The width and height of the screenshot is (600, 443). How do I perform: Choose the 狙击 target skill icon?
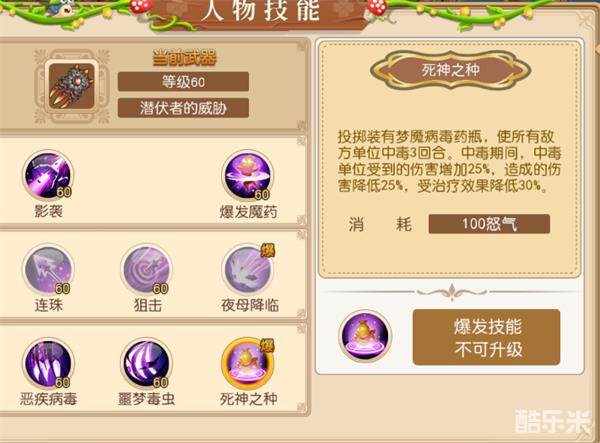point(146,270)
